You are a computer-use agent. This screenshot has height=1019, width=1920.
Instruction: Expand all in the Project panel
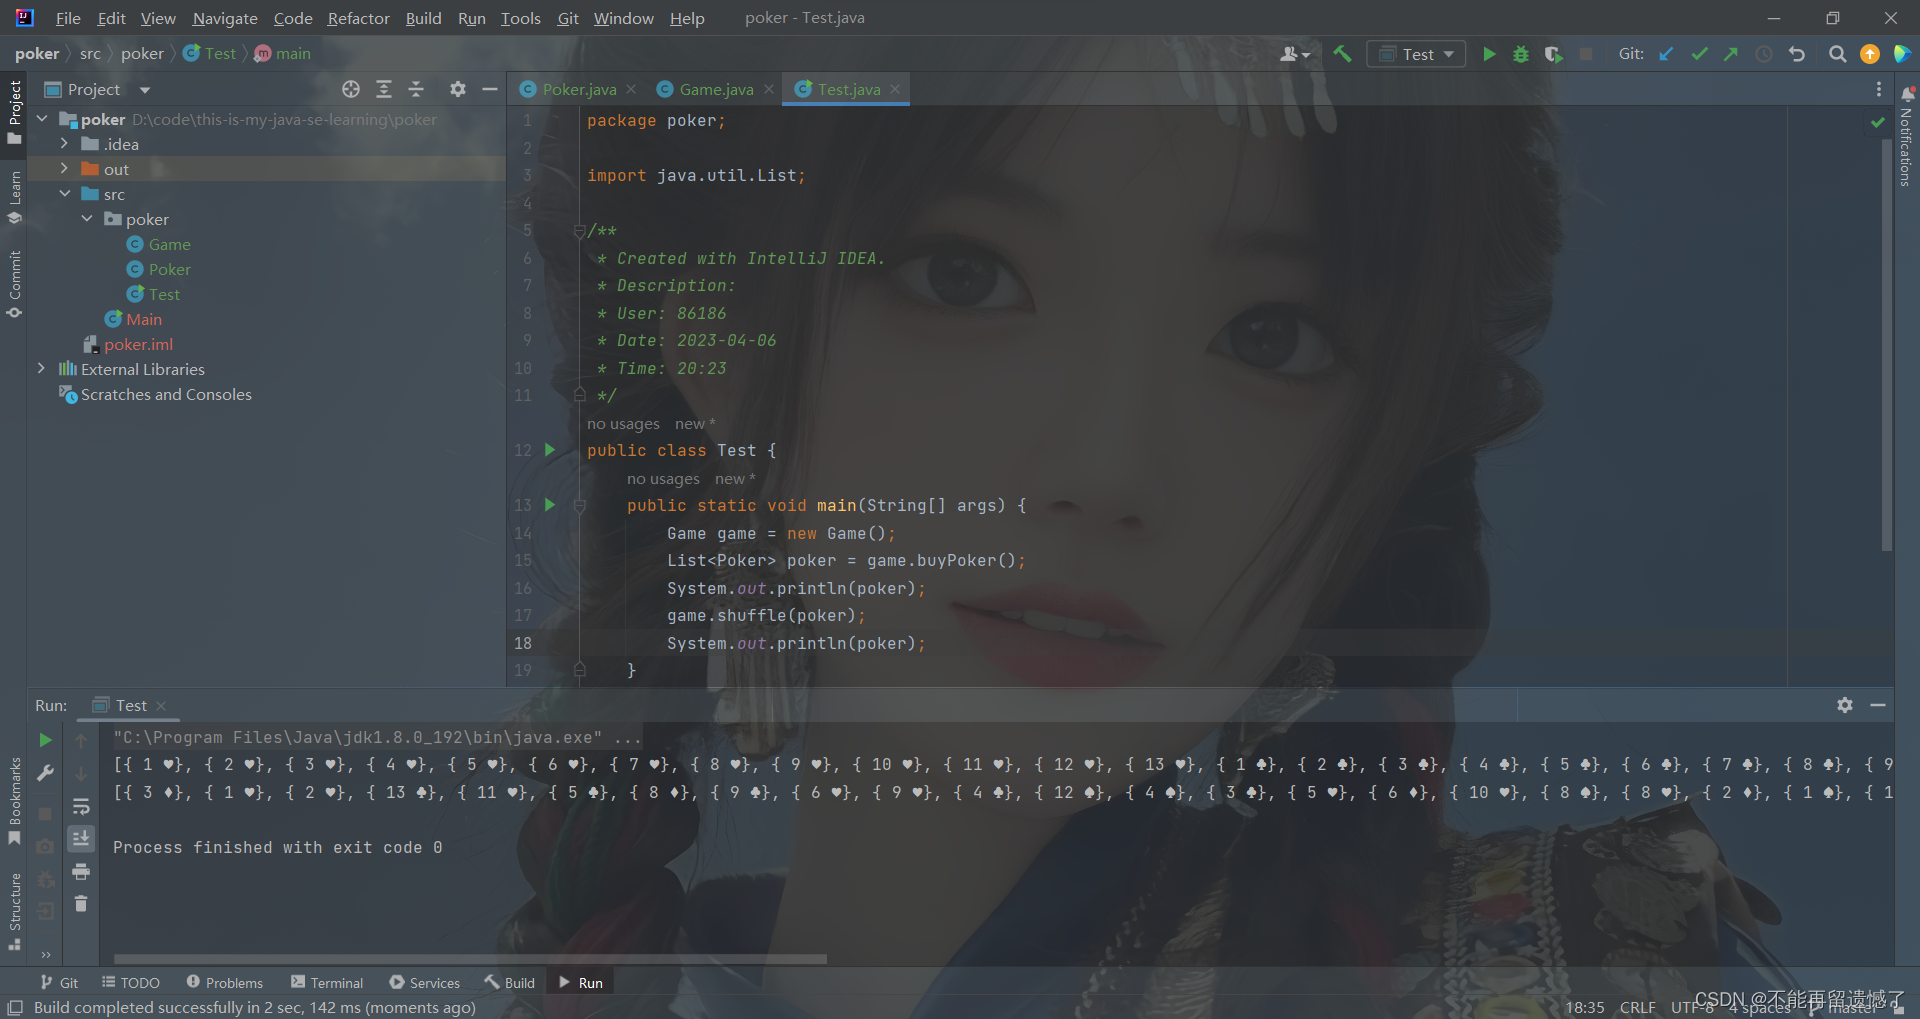coord(384,89)
